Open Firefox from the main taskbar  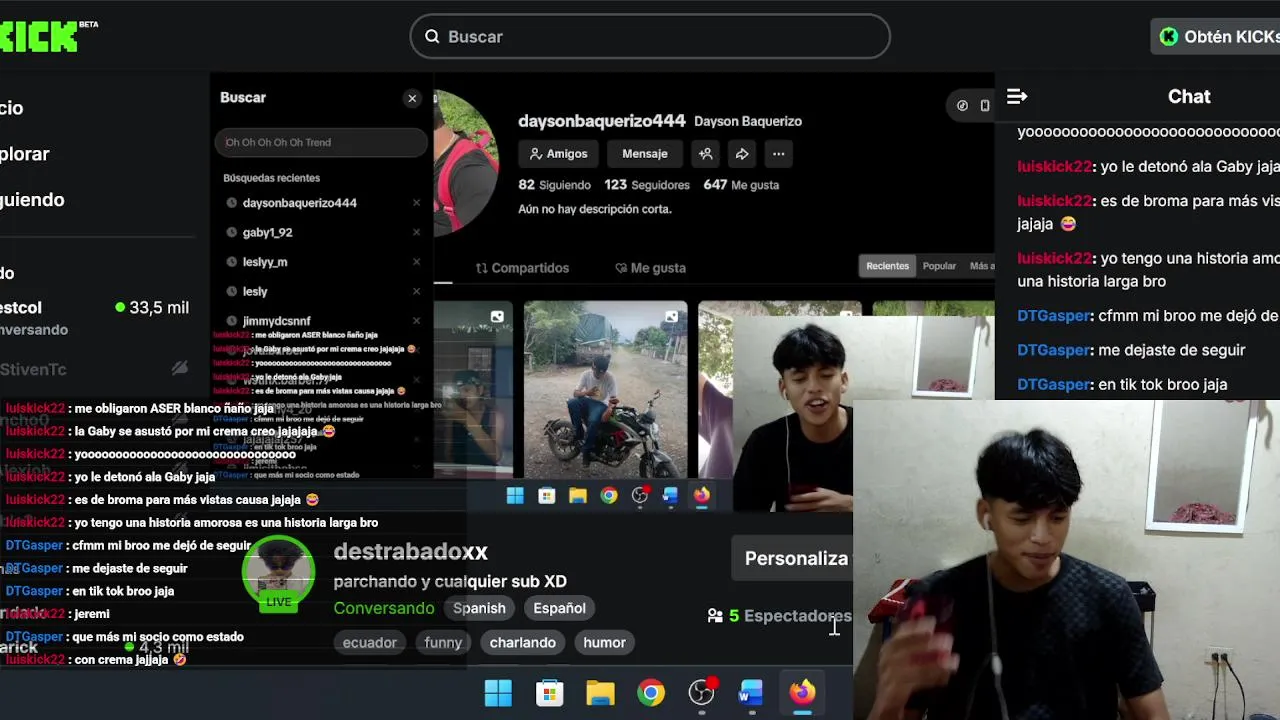[802, 692]
